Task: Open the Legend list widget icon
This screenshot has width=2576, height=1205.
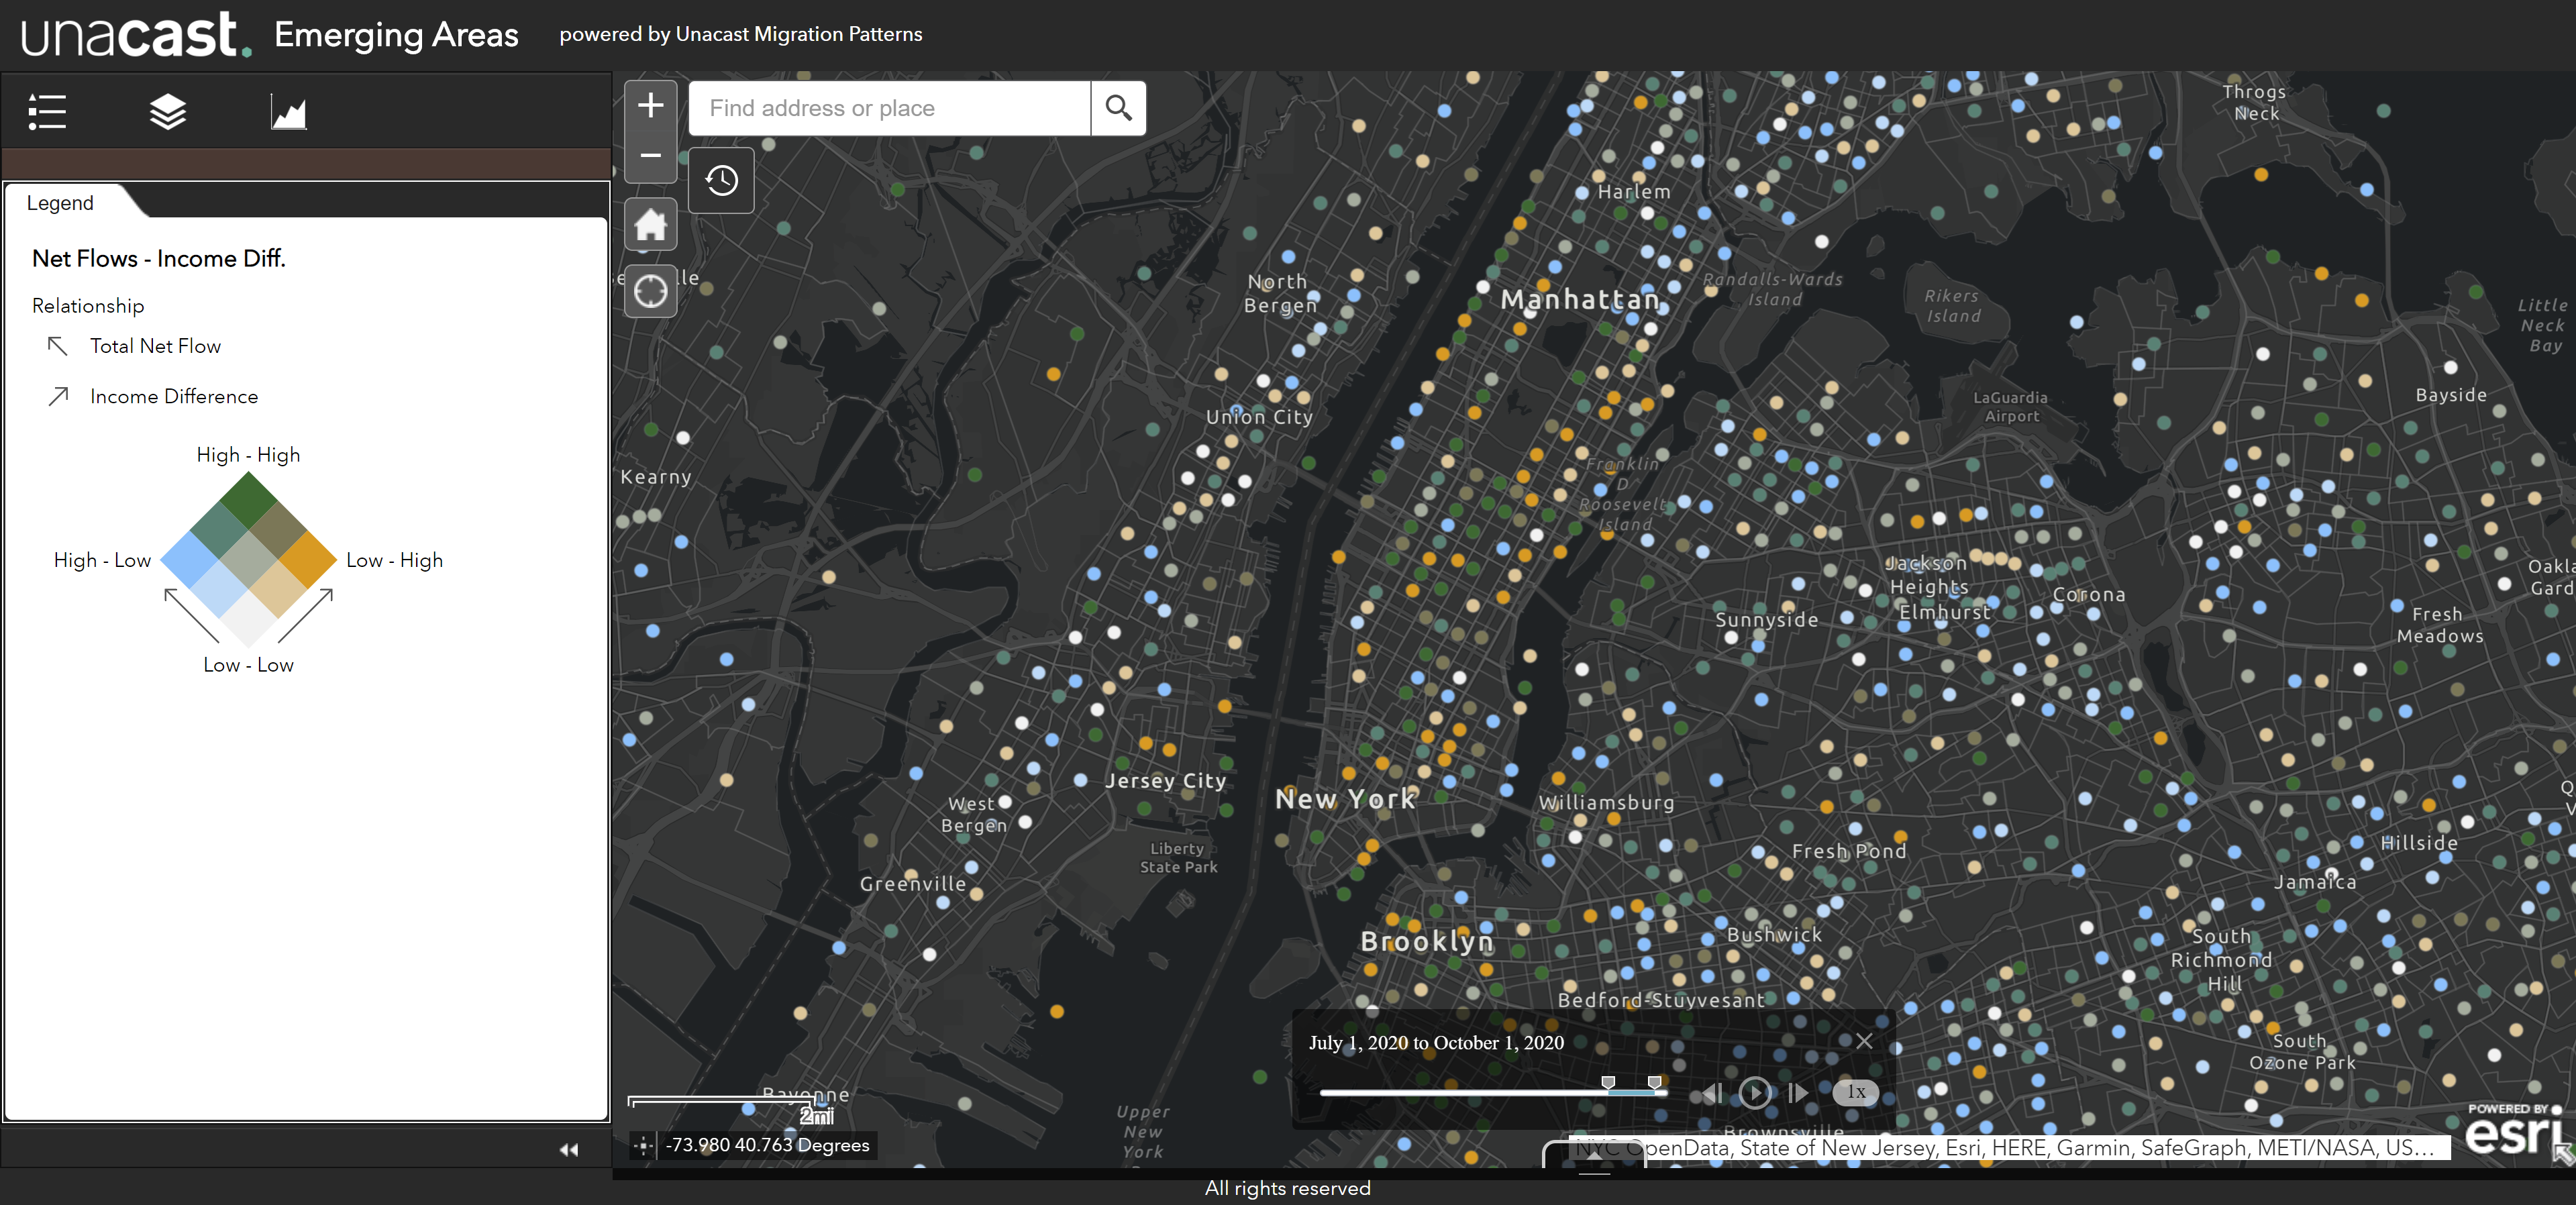Action: point(47,112)
